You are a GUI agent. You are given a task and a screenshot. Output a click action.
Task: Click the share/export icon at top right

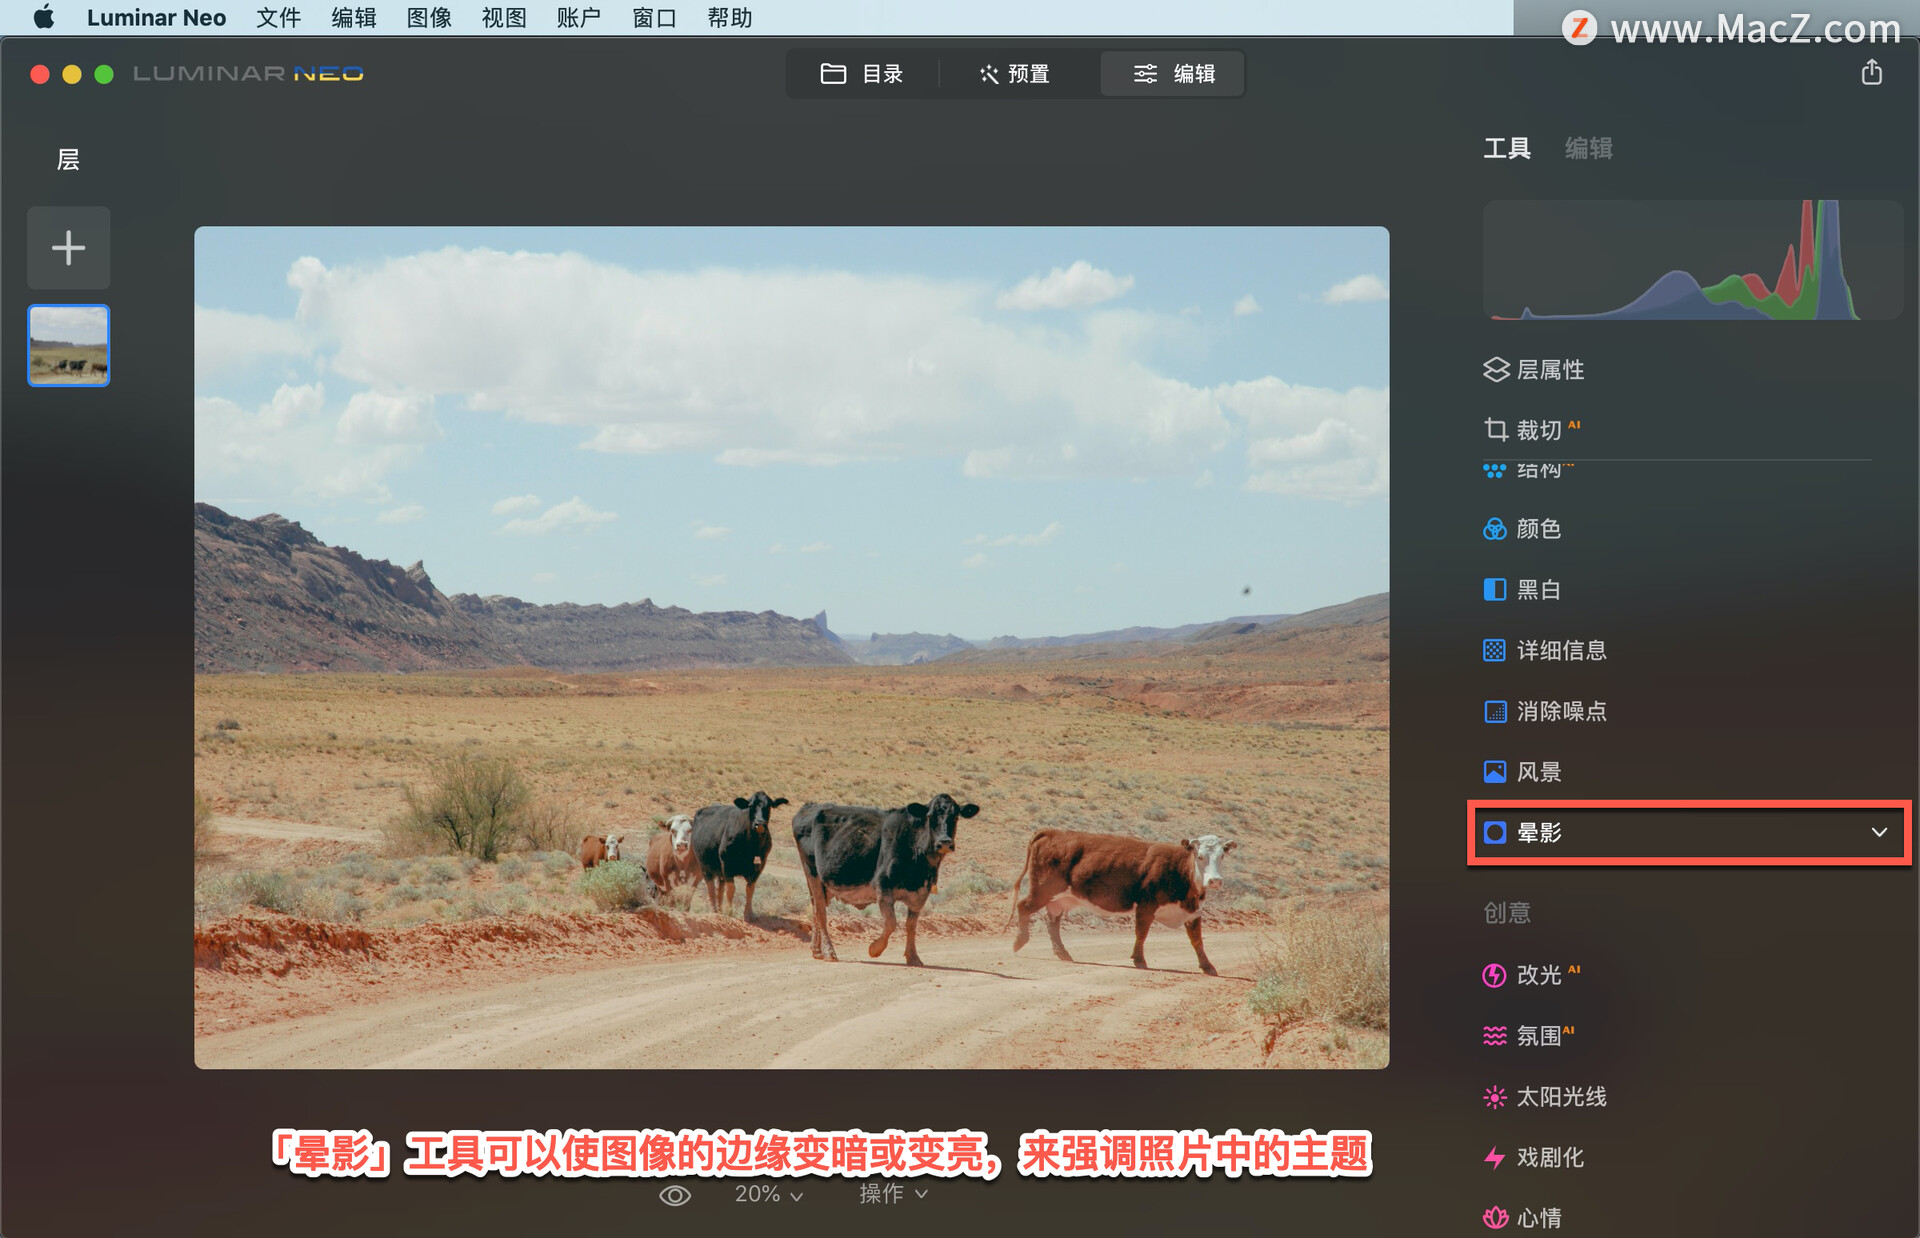pyautogui.click(x=1872, y=73)
